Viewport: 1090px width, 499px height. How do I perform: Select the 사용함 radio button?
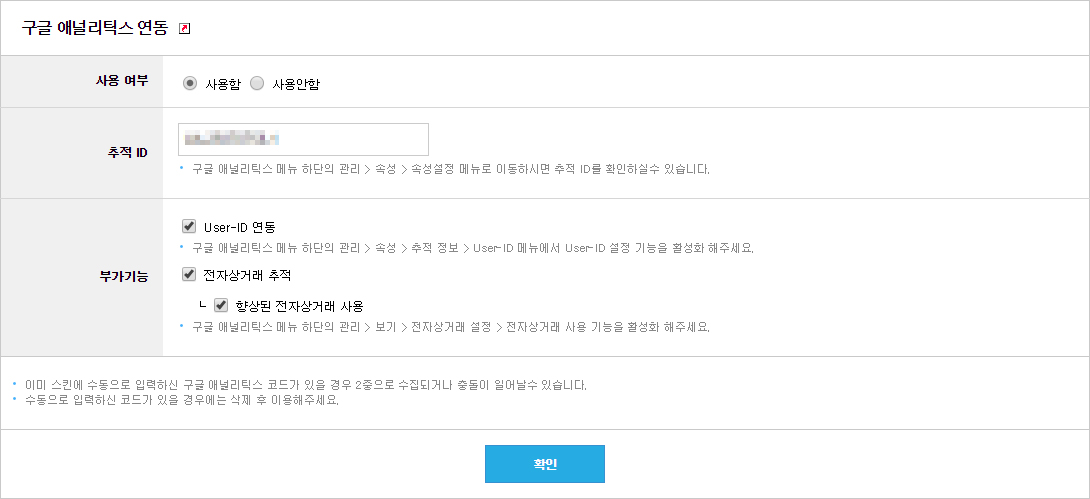pos(189,83)
